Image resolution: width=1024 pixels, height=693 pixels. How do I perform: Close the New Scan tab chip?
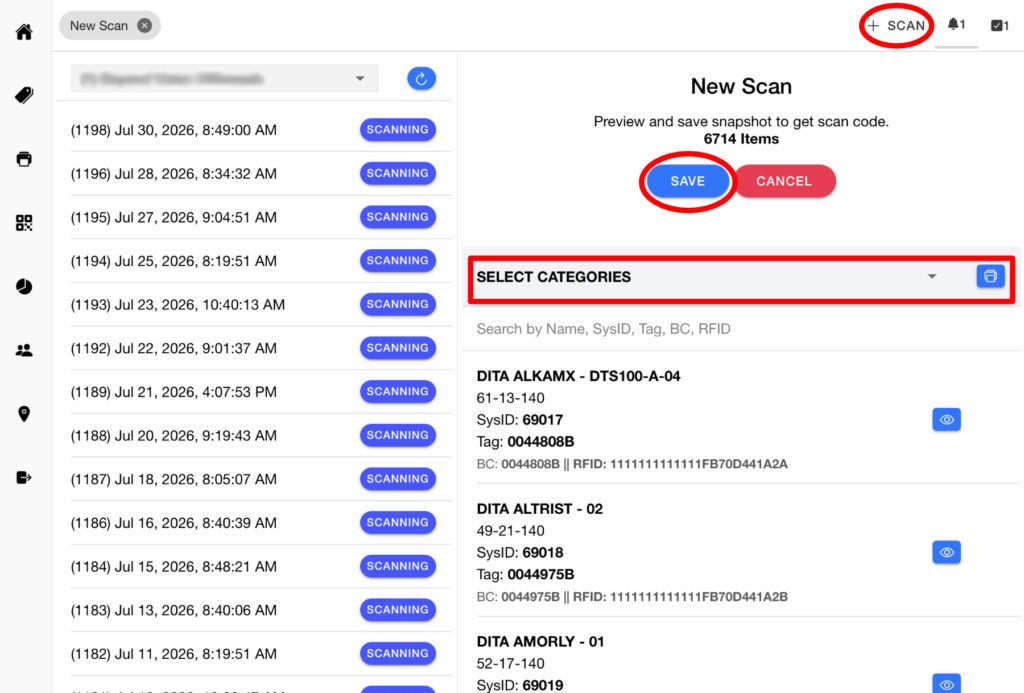coord(144,25)
